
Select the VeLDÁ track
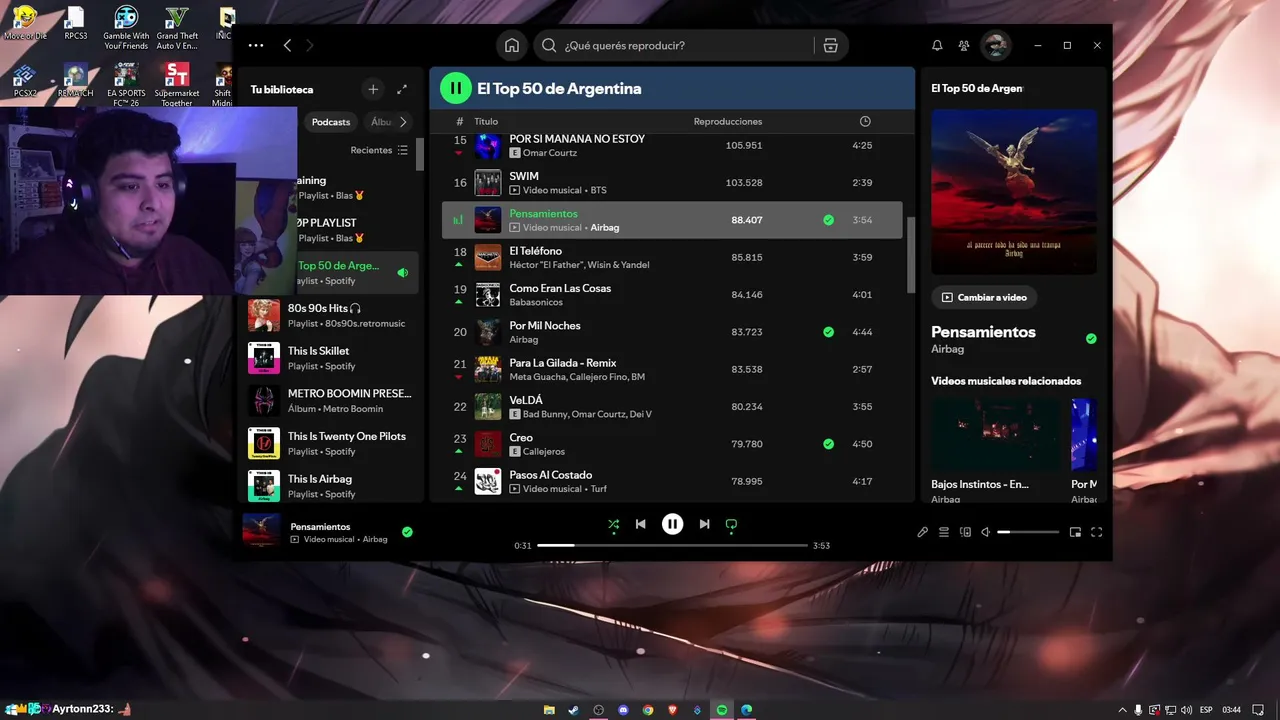pyautogui.click(x=672, y=407)
